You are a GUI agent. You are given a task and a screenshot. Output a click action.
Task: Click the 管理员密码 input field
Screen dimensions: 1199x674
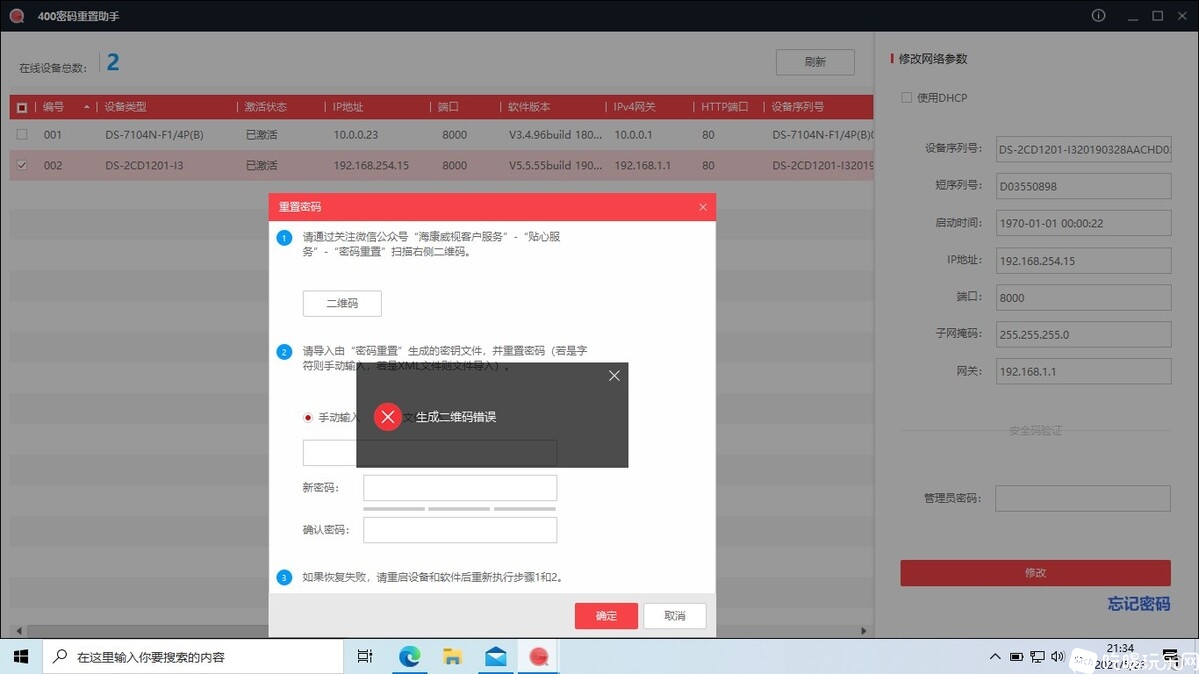pyautogui.click(x=1083, y=498)
